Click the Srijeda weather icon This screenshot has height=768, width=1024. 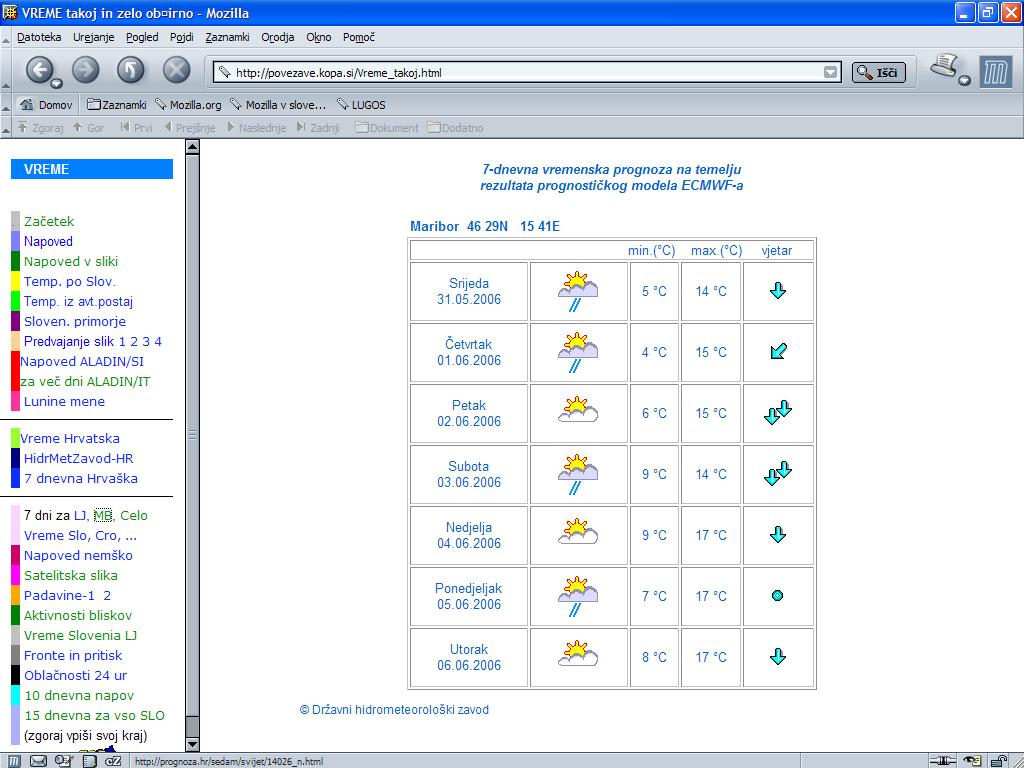pyautogui.click(x=577, y=291)
